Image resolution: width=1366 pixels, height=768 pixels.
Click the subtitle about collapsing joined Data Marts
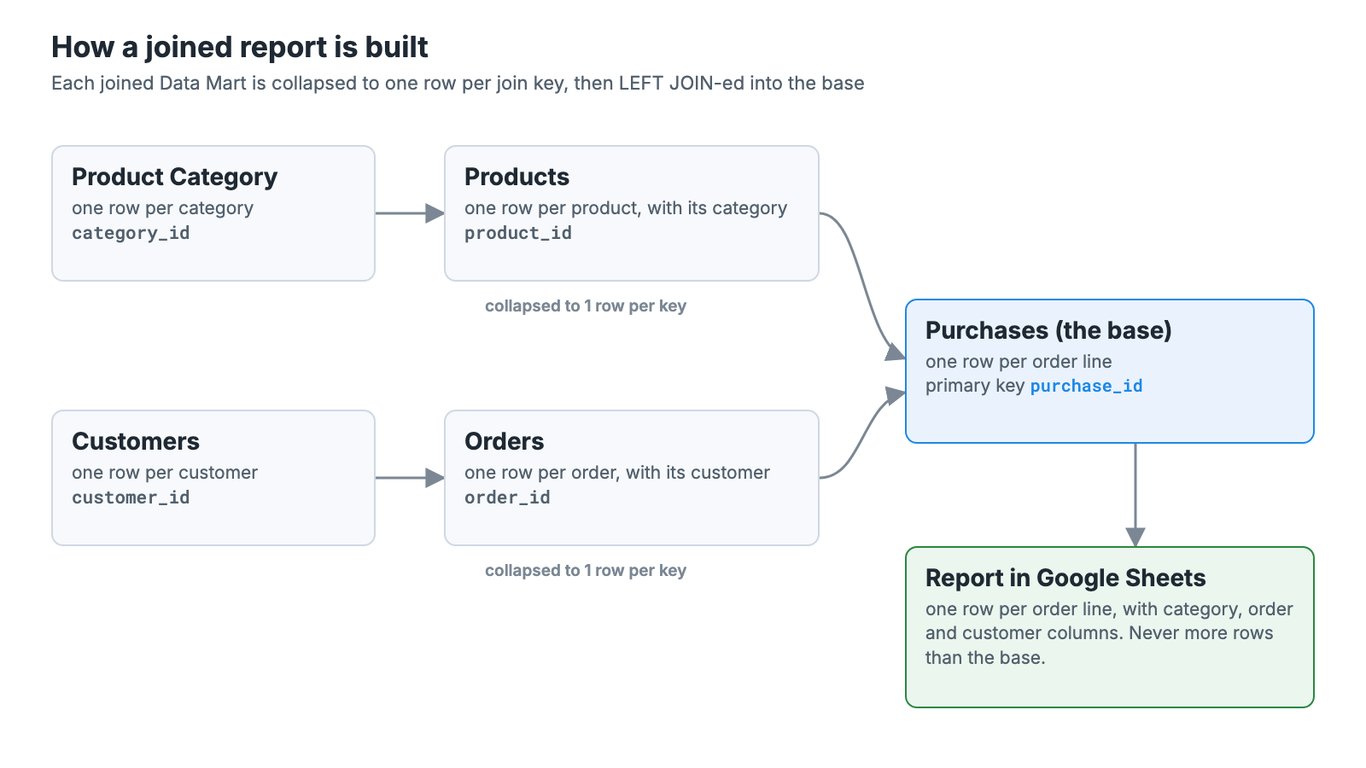pos(458,83)
